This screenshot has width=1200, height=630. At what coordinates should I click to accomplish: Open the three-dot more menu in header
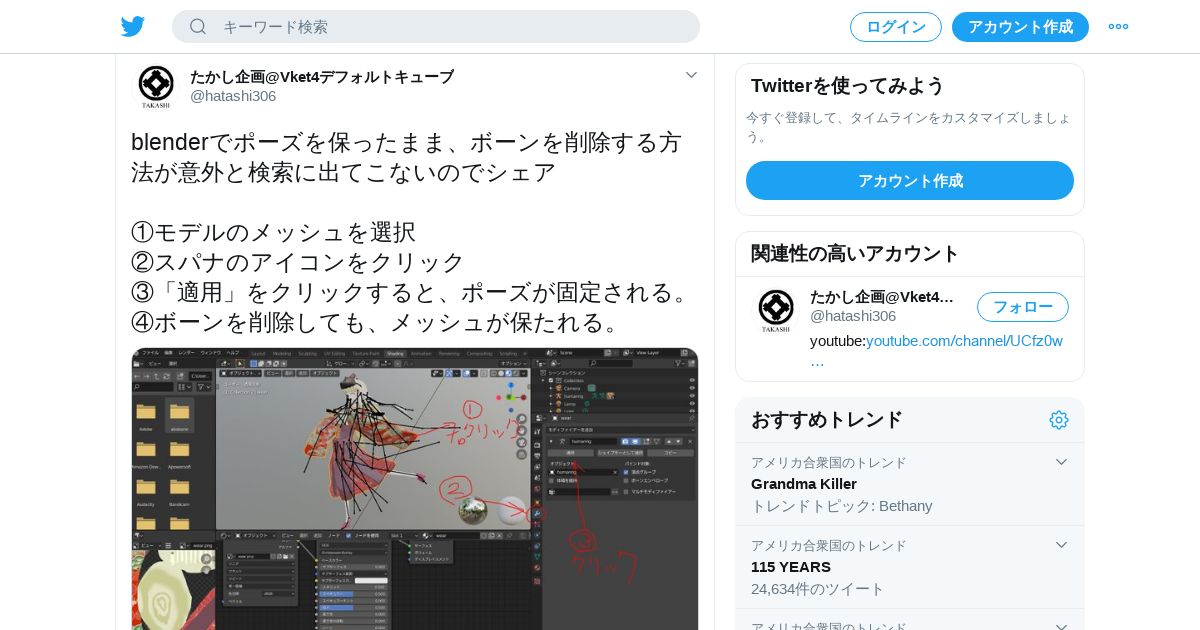1118,27
